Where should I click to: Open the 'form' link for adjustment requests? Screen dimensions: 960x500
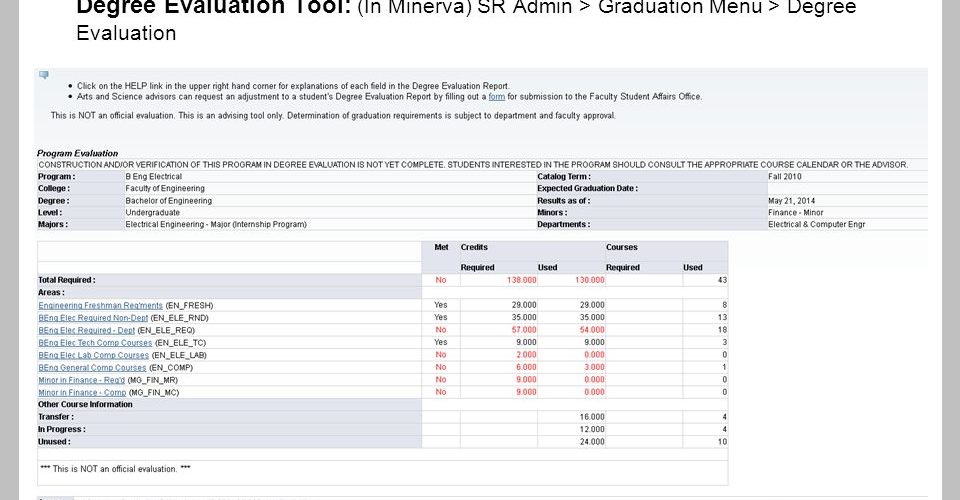496,97
